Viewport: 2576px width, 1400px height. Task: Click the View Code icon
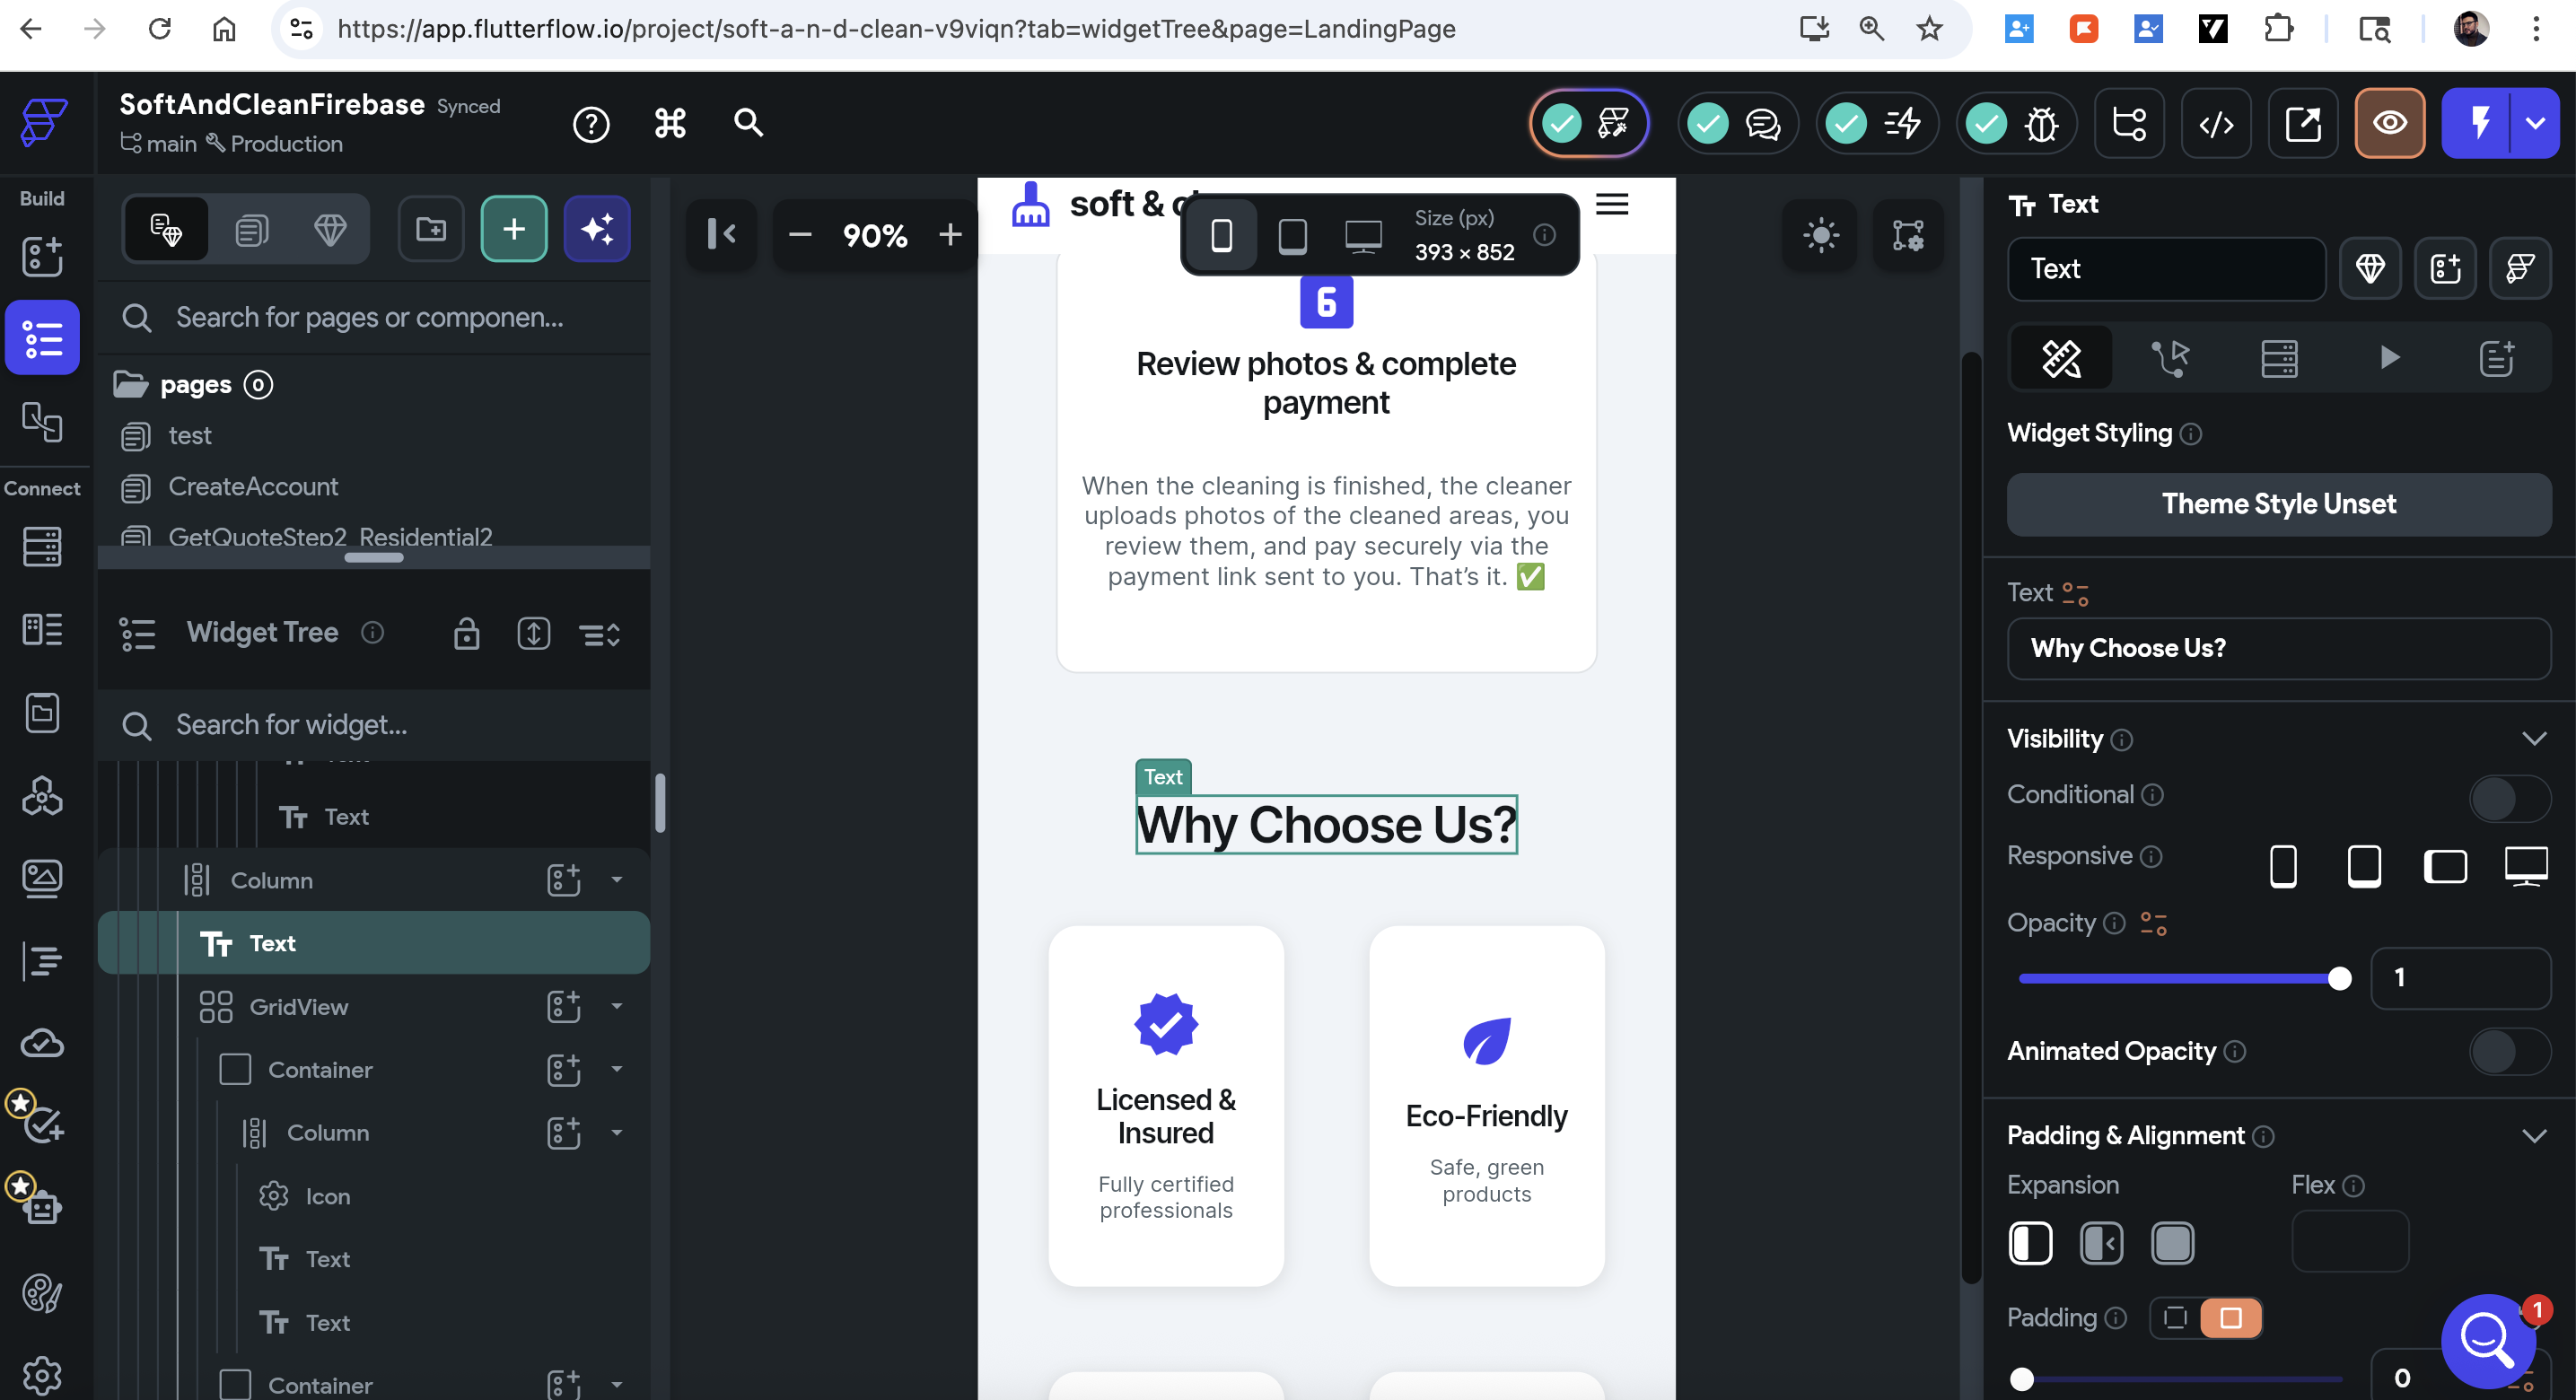point(2215,123)
